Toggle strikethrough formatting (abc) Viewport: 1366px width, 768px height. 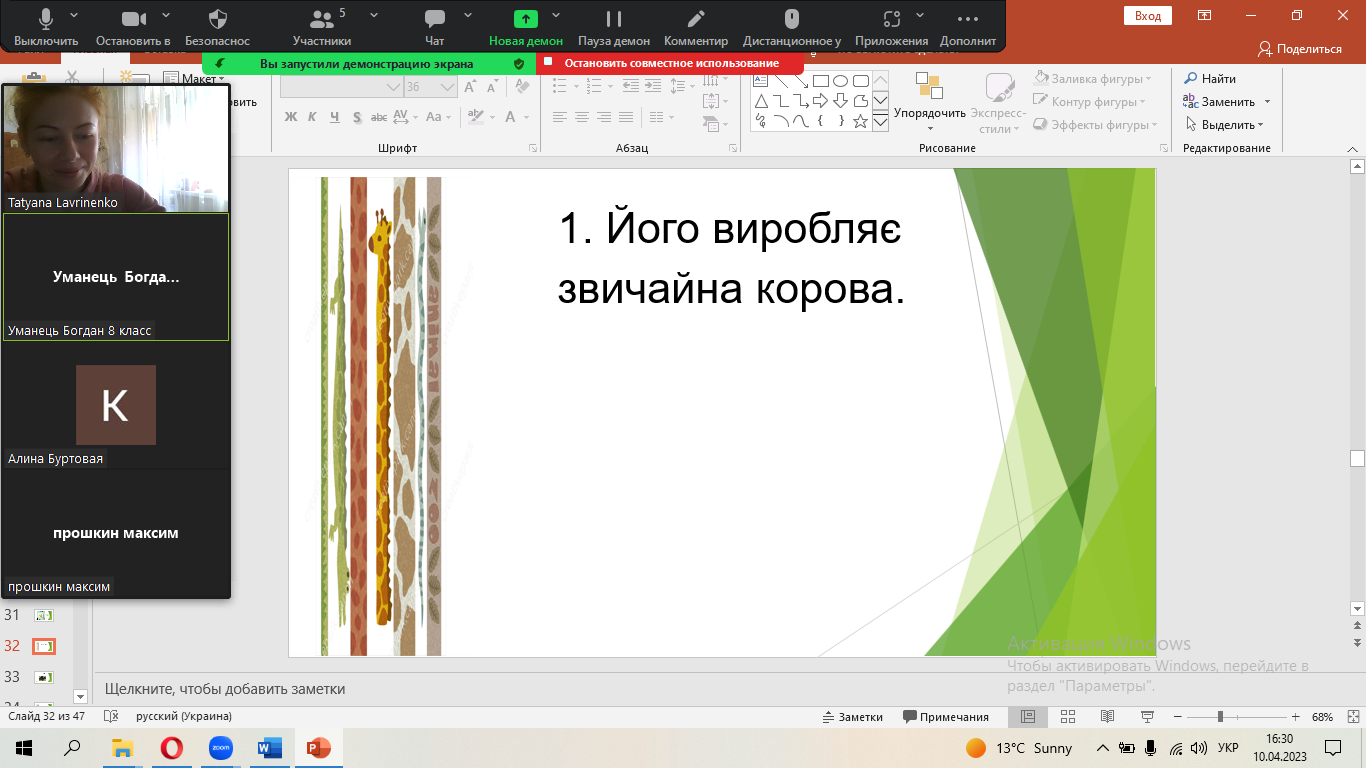pyautogui.click(x=380, y=117)
